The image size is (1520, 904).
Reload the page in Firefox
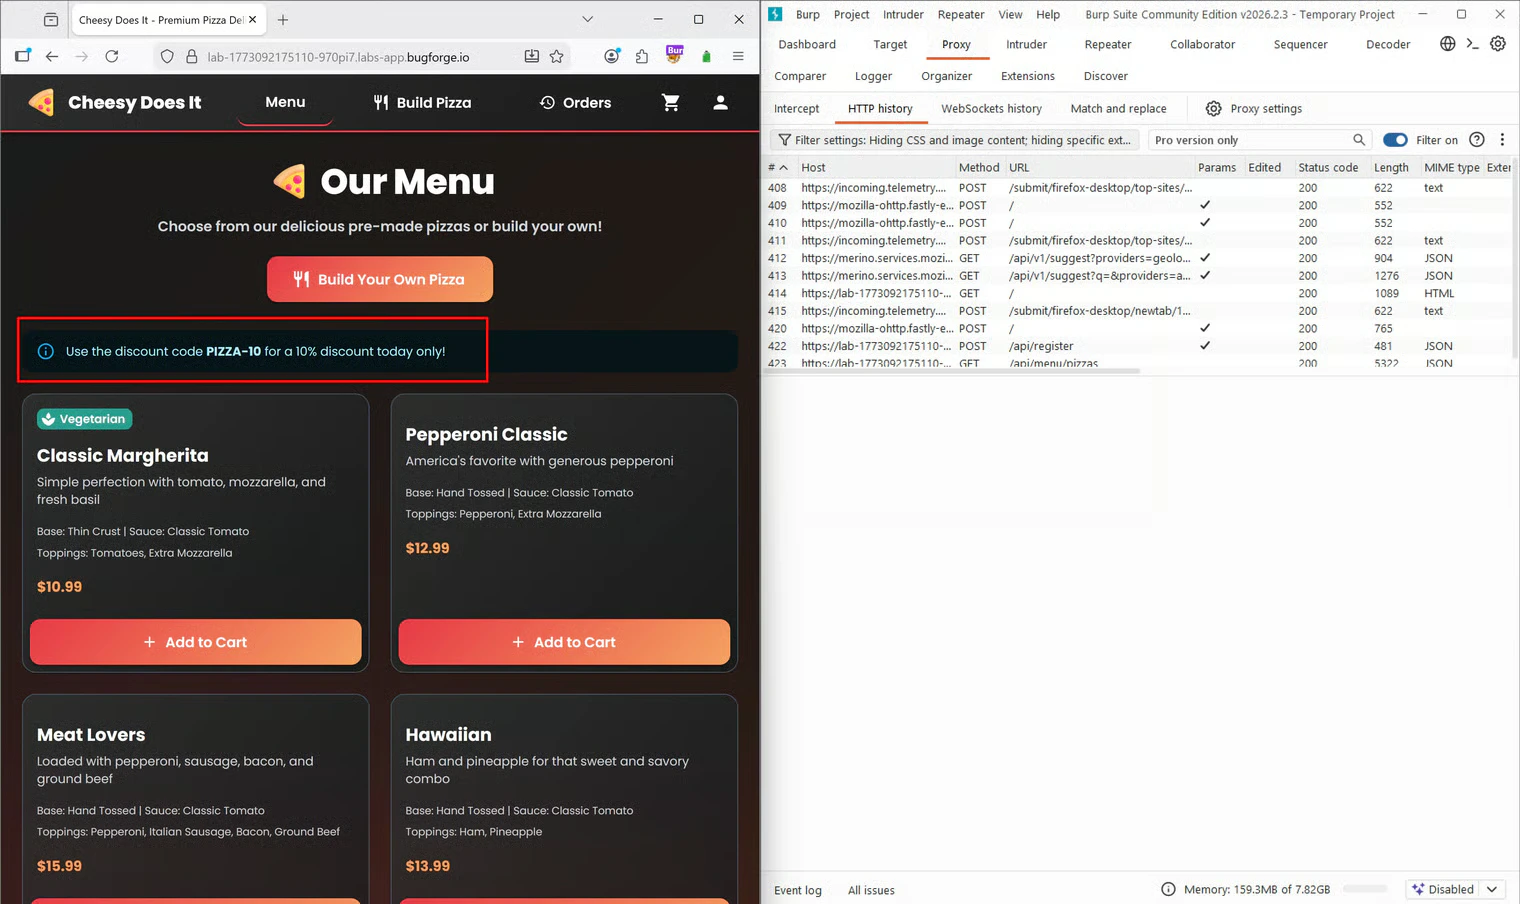click(112, 56)
